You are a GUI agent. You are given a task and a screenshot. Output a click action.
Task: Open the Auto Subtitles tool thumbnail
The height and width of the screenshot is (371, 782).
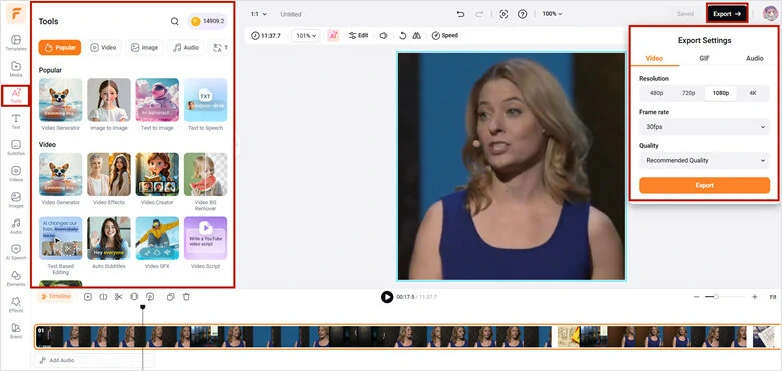pos(109,238)
